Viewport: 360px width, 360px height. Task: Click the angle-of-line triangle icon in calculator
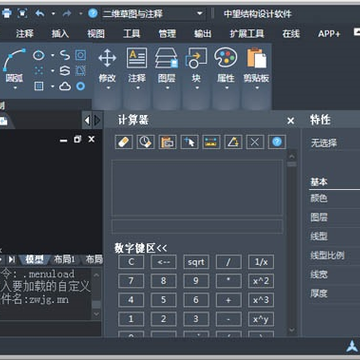233,142
